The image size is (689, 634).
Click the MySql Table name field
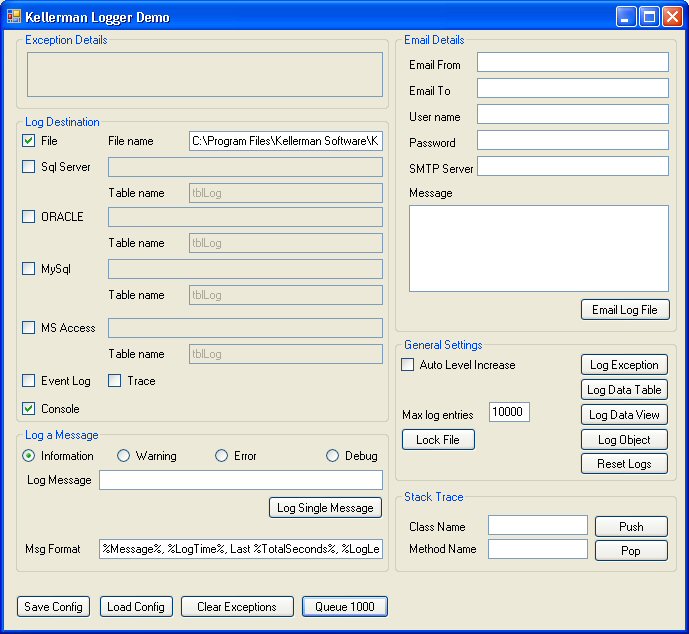point(286,295)
